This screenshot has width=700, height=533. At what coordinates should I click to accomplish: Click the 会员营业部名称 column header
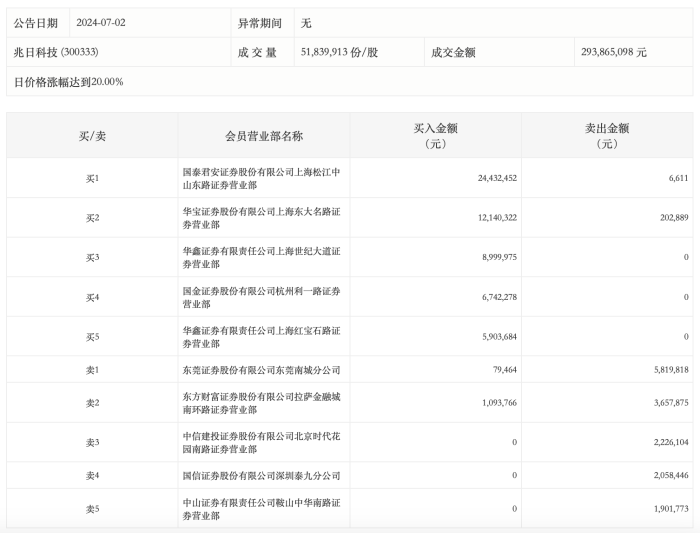click(x=264, y=136)
